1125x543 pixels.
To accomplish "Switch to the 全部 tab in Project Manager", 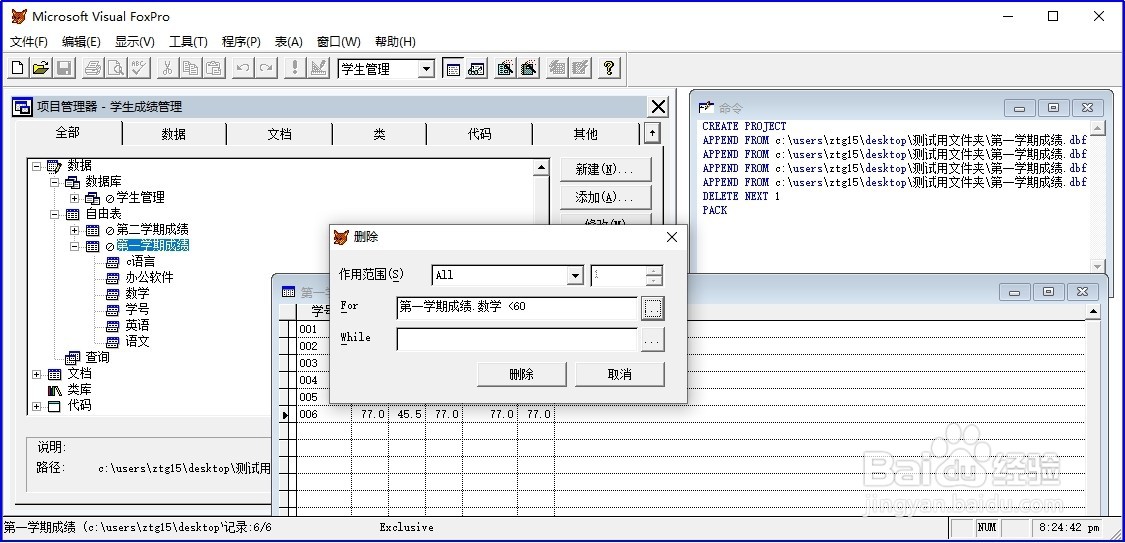I will [x=68, y=133].
